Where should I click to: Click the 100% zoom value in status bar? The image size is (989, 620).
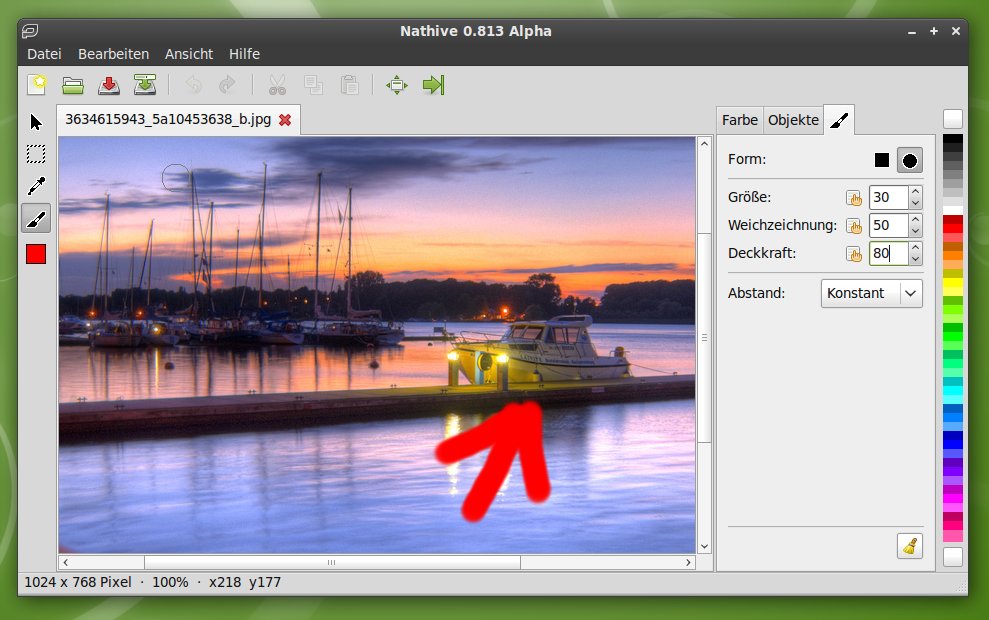170,582
